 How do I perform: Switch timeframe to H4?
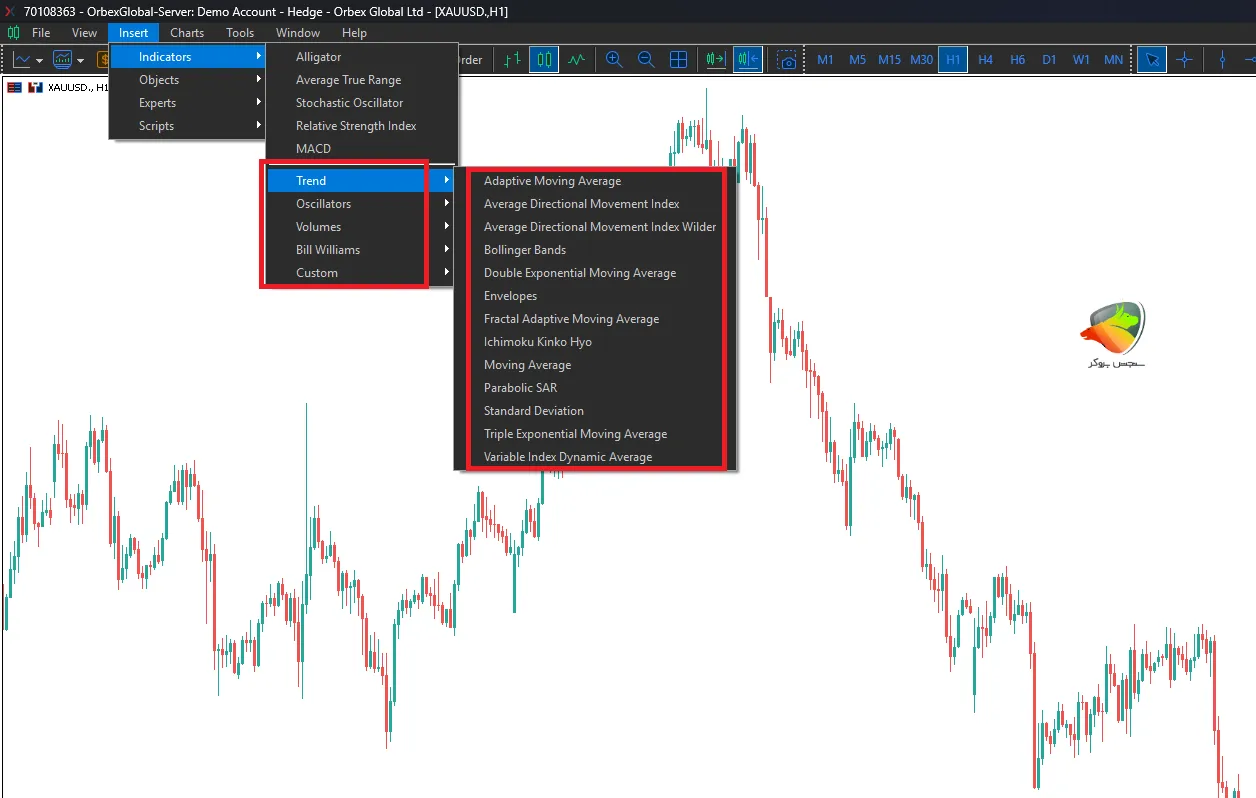[x=985, y=60]
